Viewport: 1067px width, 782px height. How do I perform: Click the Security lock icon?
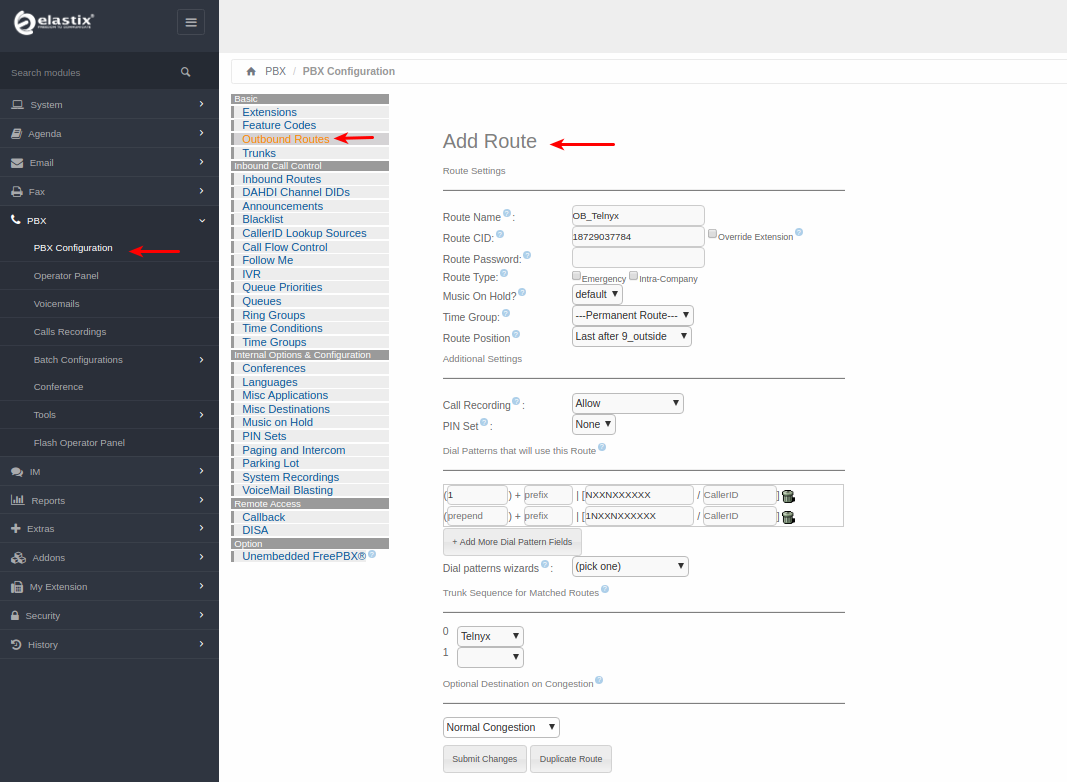15,615
